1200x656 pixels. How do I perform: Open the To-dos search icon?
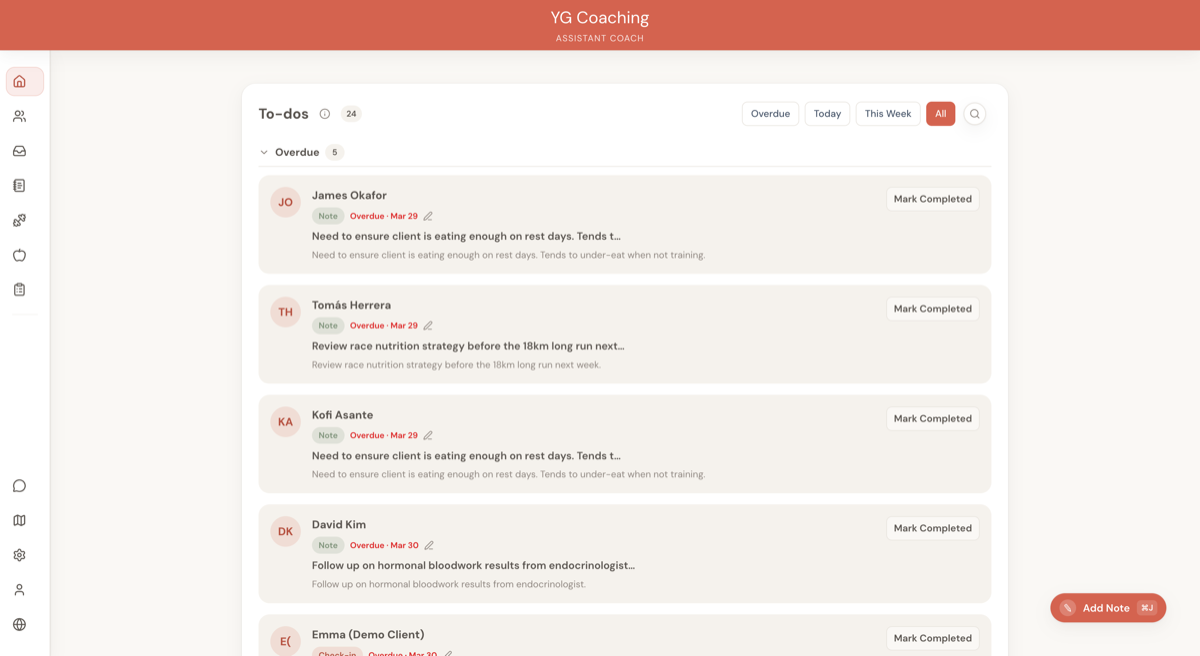974,113
